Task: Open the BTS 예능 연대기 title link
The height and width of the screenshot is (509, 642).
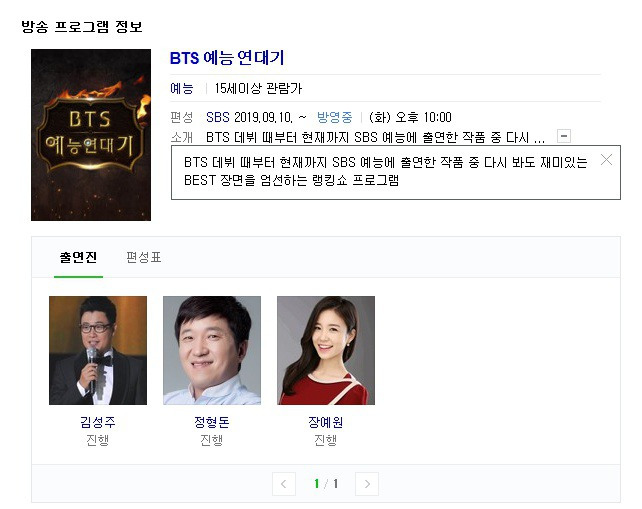Action: pyautogui.click(x=227, y=58)
